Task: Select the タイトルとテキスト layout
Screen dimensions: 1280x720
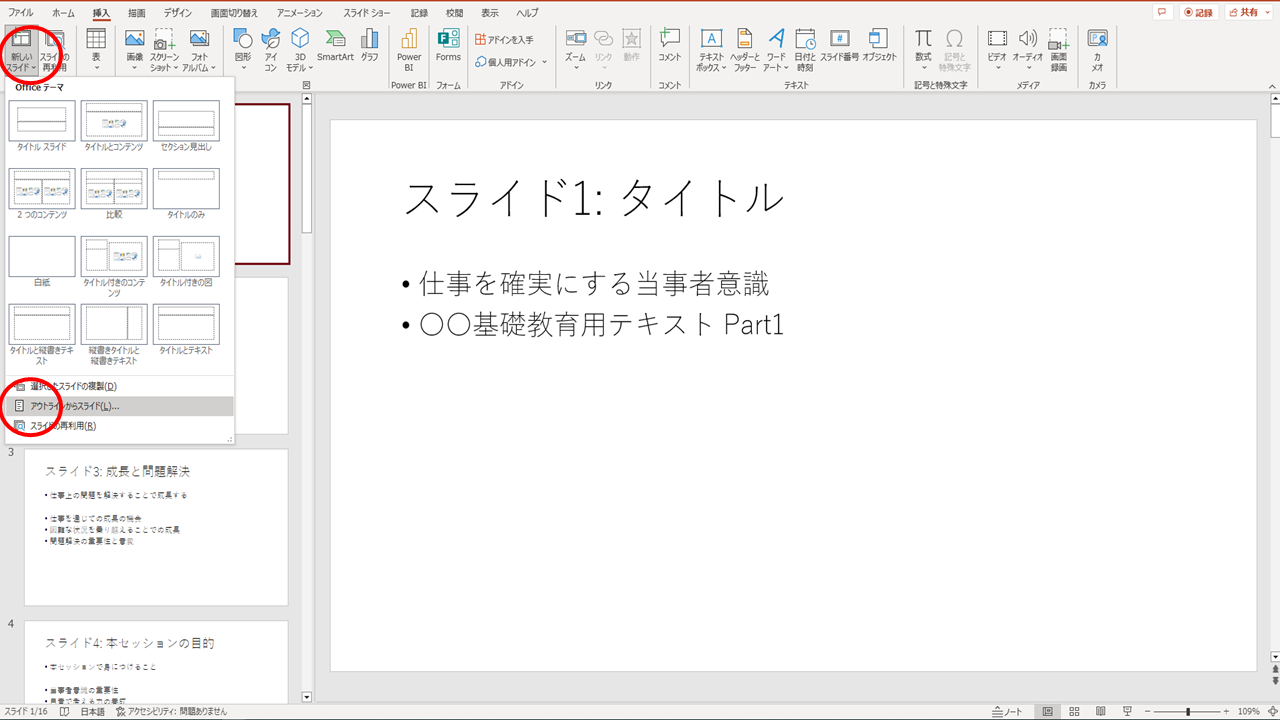Action: [x=186, y=330]
